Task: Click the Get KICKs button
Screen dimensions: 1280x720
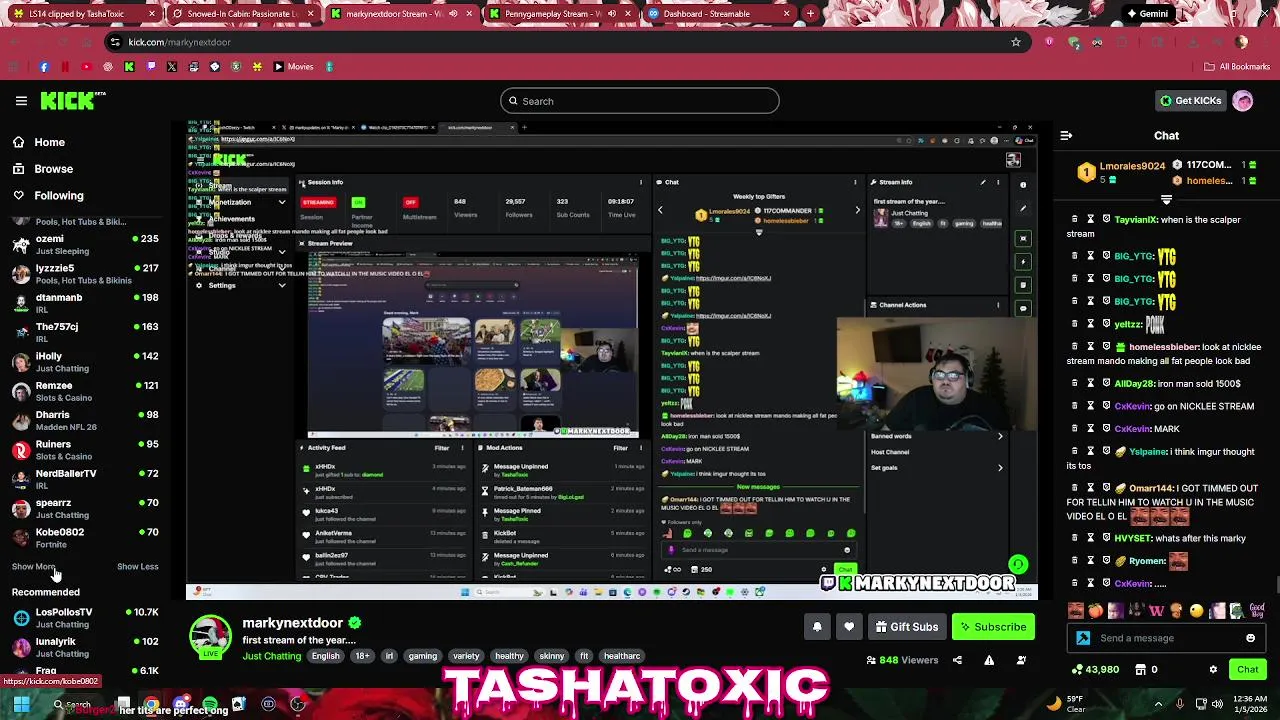Action: pos(1190,101)
